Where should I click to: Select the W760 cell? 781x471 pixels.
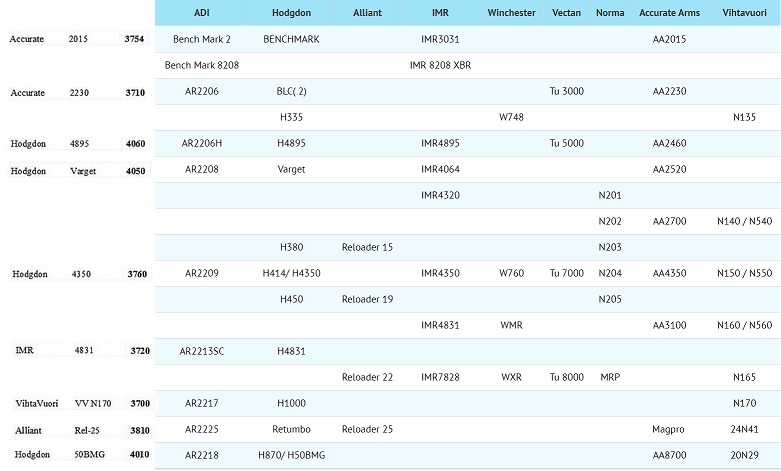coord(512,273)
